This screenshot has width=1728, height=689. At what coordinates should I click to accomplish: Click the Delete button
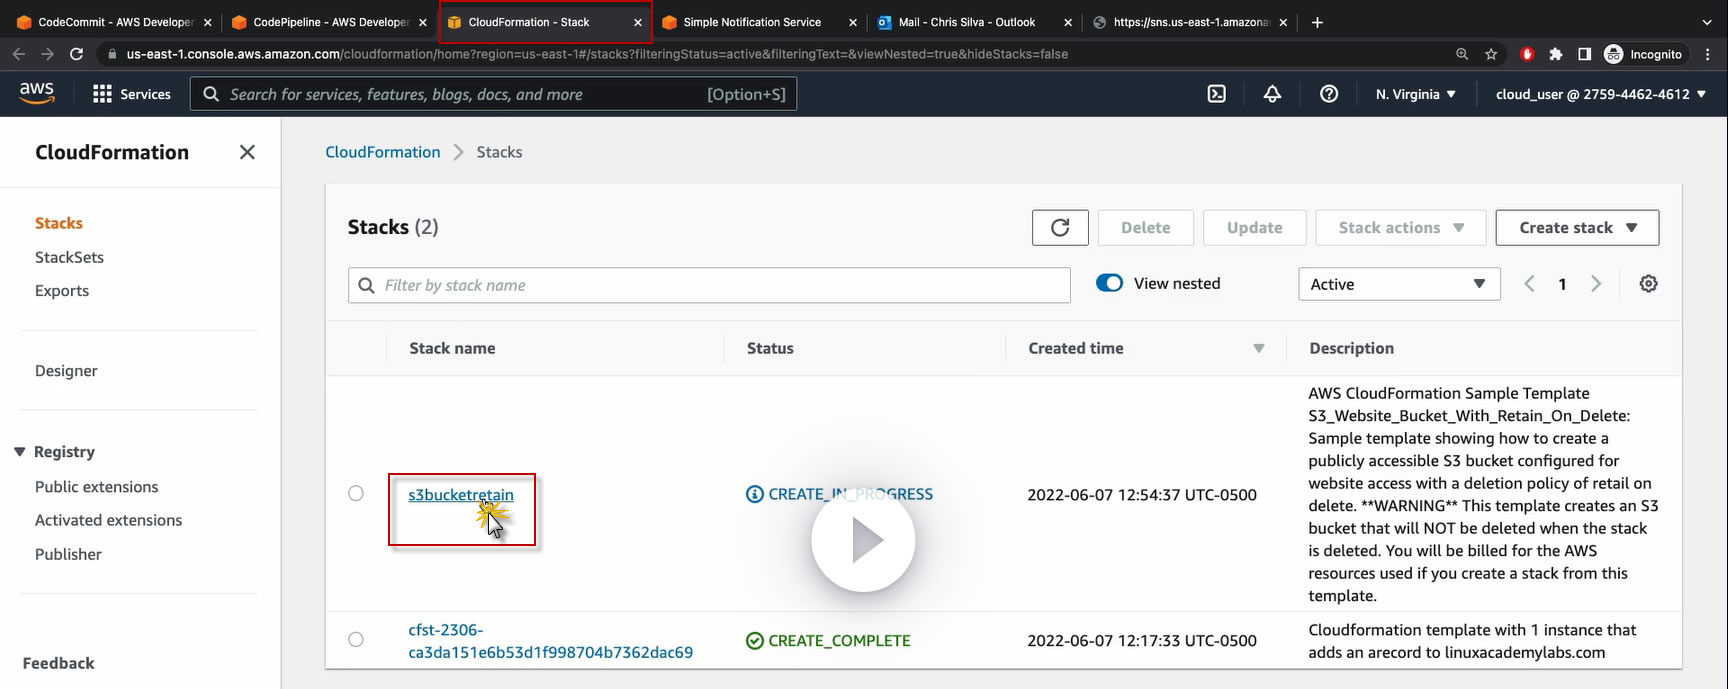click(1146, 227)
